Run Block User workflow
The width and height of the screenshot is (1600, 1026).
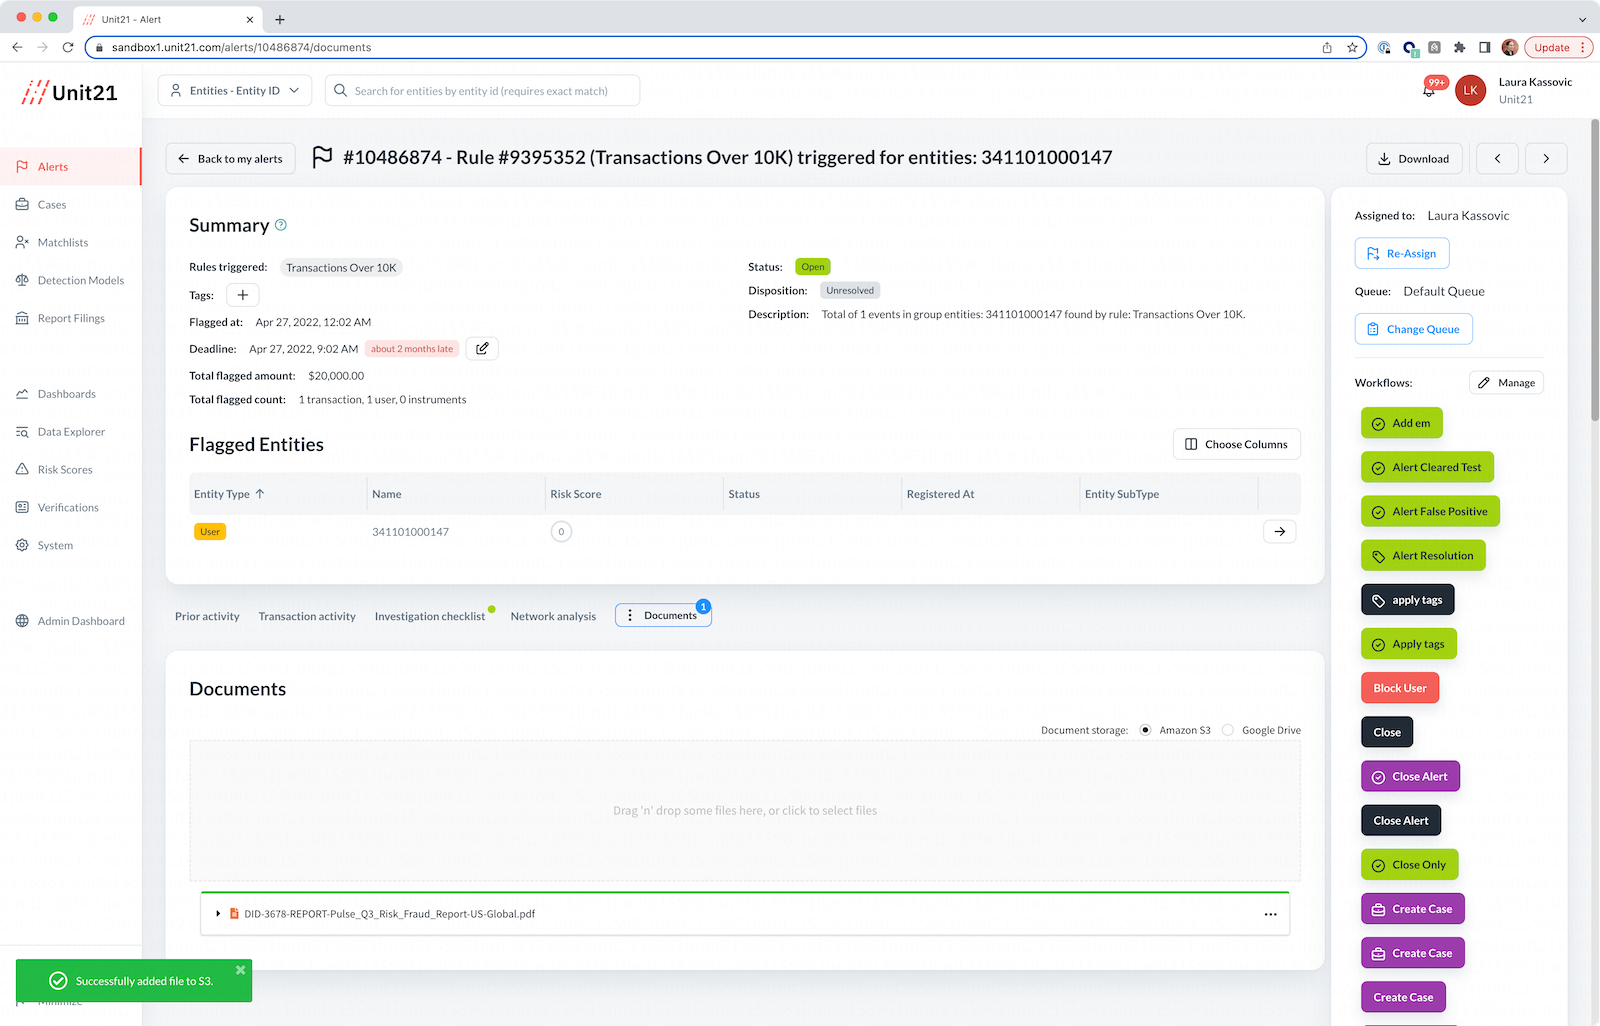1400,688
